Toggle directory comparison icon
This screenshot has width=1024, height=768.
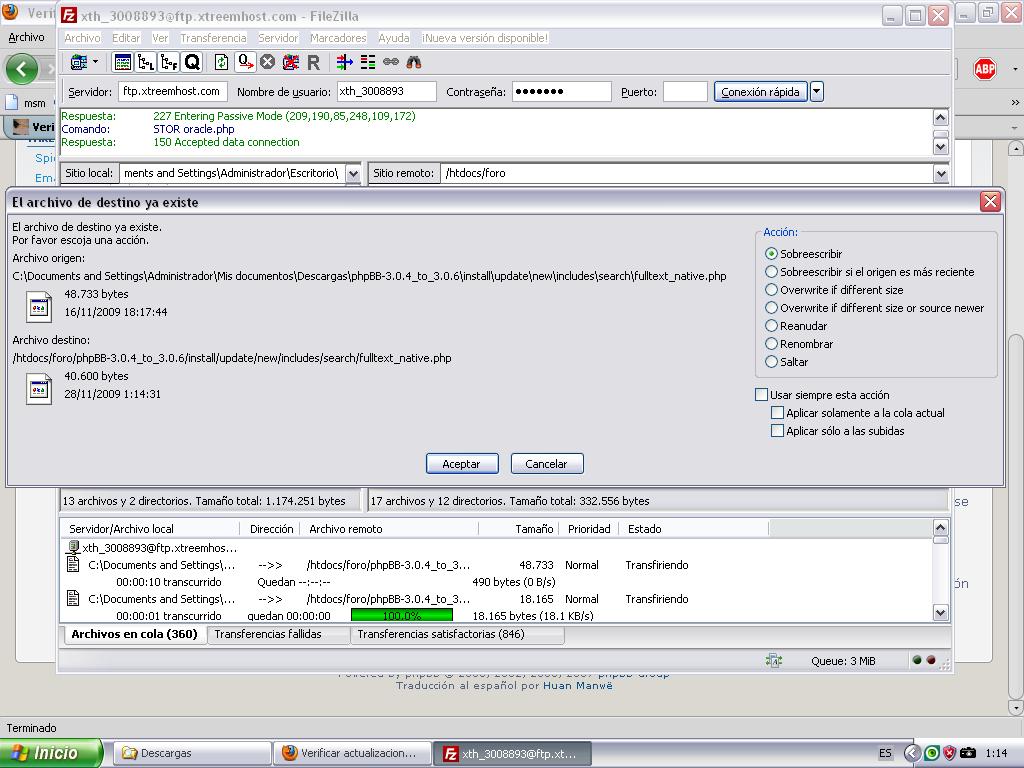(368, 62)
